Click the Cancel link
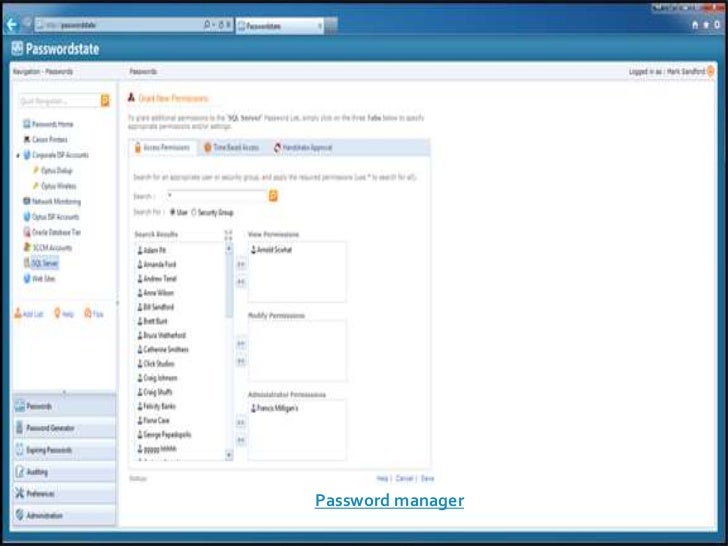 (x=404, y=478)
